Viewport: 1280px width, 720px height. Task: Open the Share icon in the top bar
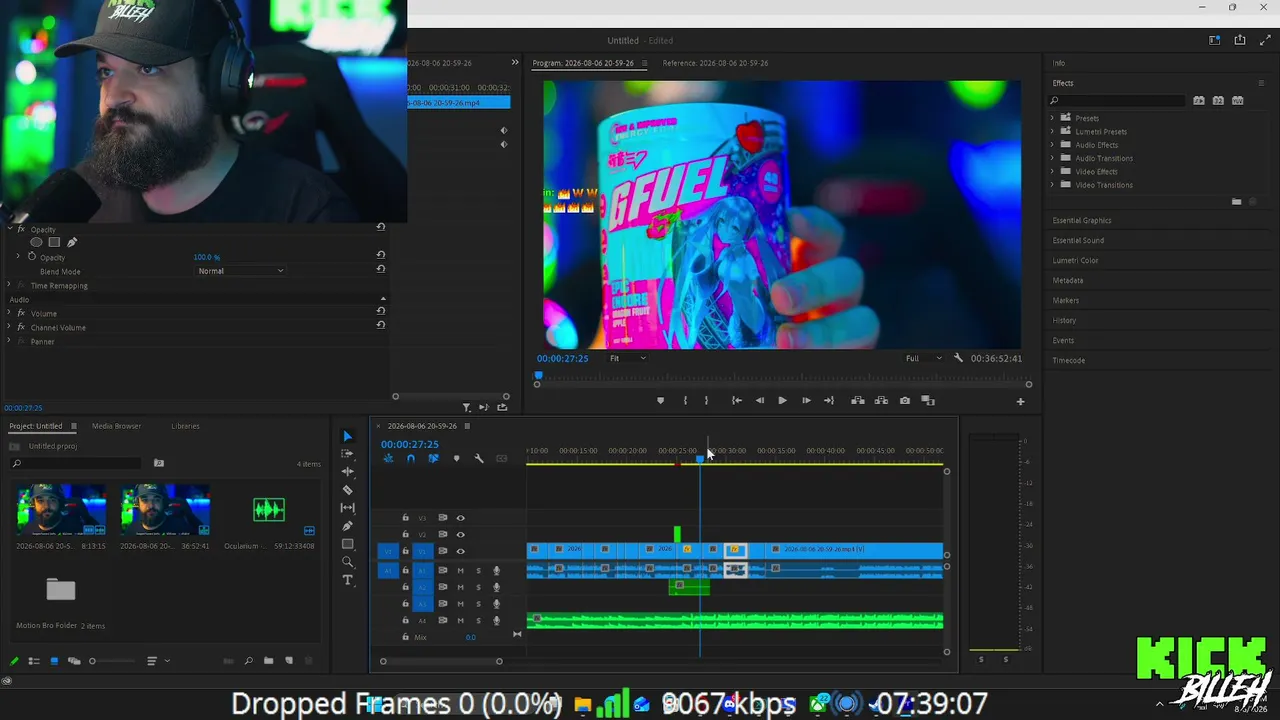point(1240,40)
